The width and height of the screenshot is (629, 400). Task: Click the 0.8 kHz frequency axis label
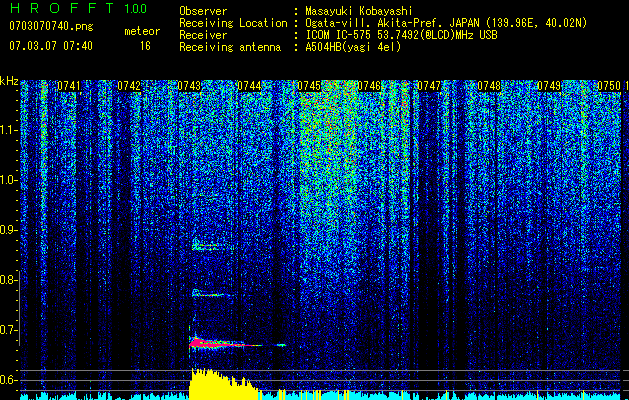coord(8,280)
